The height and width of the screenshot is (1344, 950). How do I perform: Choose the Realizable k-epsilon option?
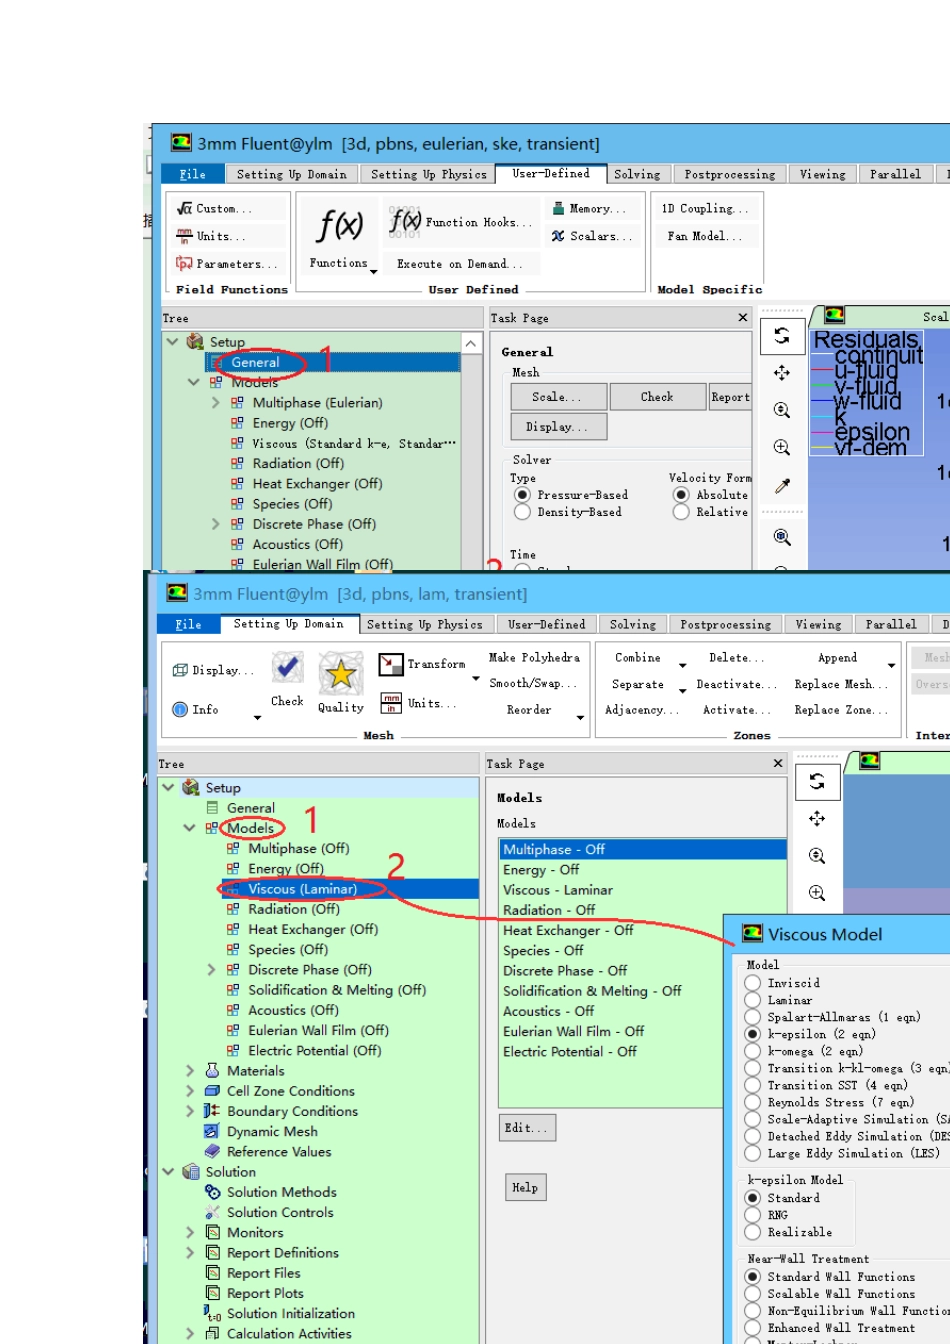coord(753,1232)
